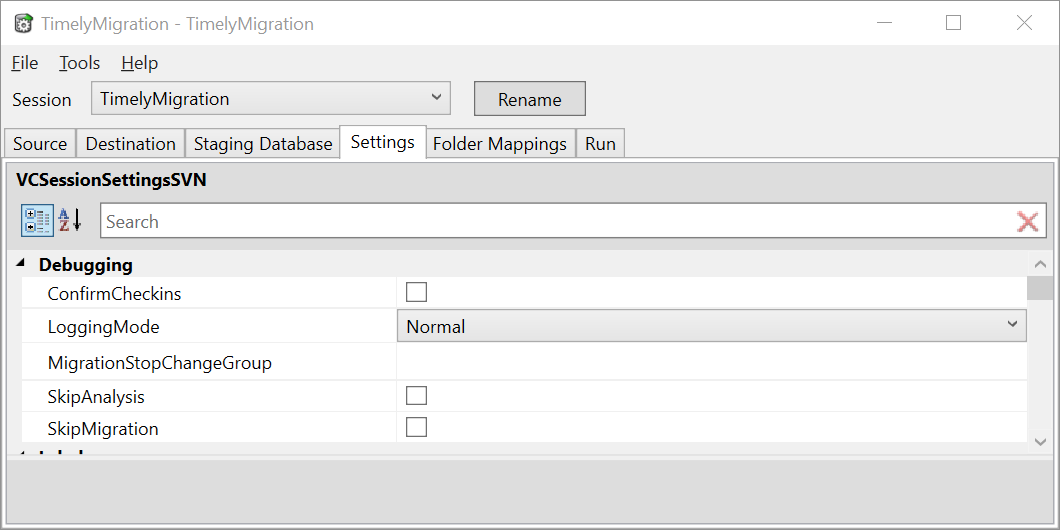Image resolution: width=1060 pixels, height=530 pixels.
Task: Toggle the SkipAnalysis checkbox
Action: click(x=416, y=395)
